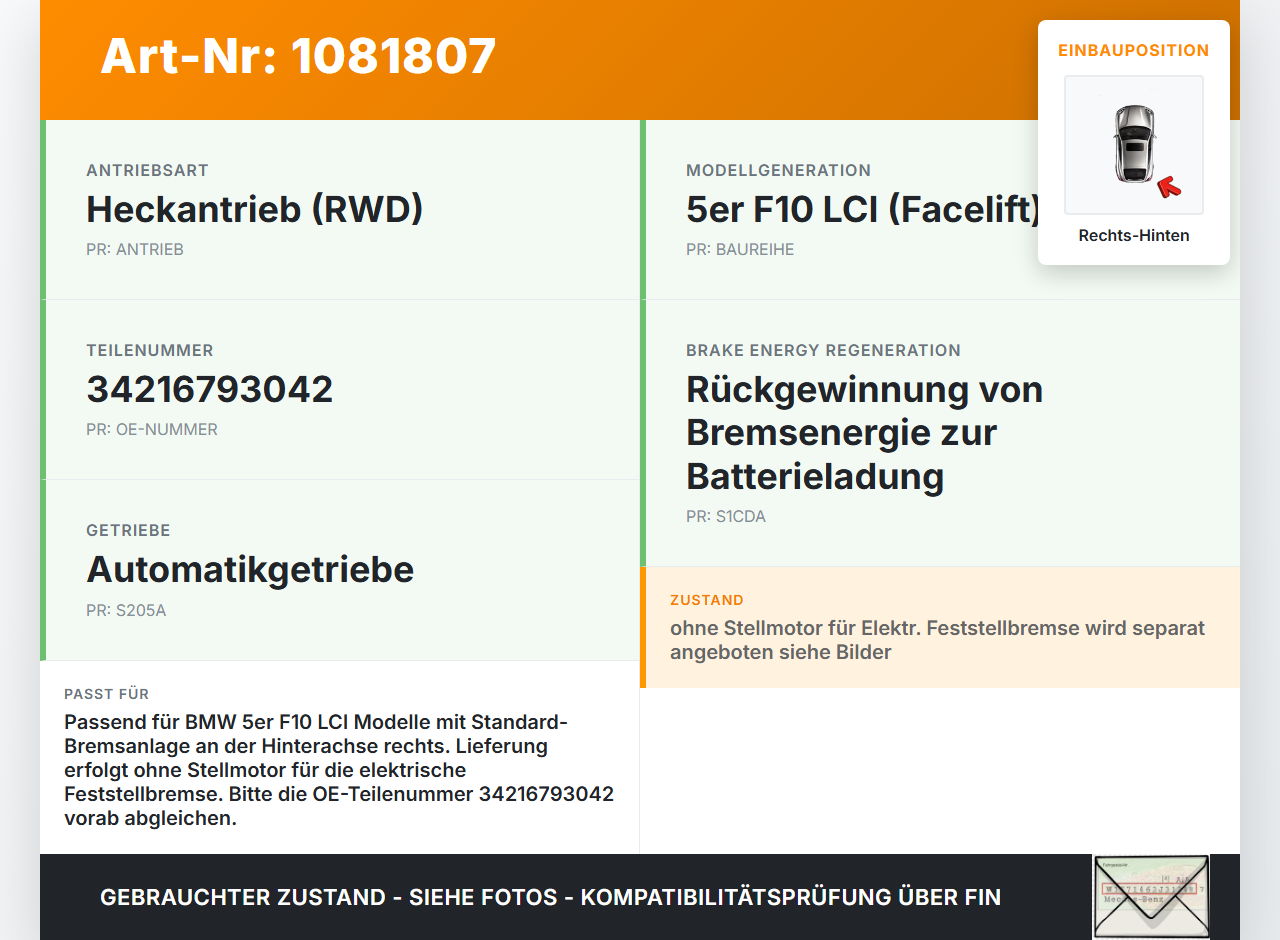The width and height of the screenshot is (1280, 940).
Task: Click the BRAKE ENERGY REGENERATION label
Action: coord(823,351)
